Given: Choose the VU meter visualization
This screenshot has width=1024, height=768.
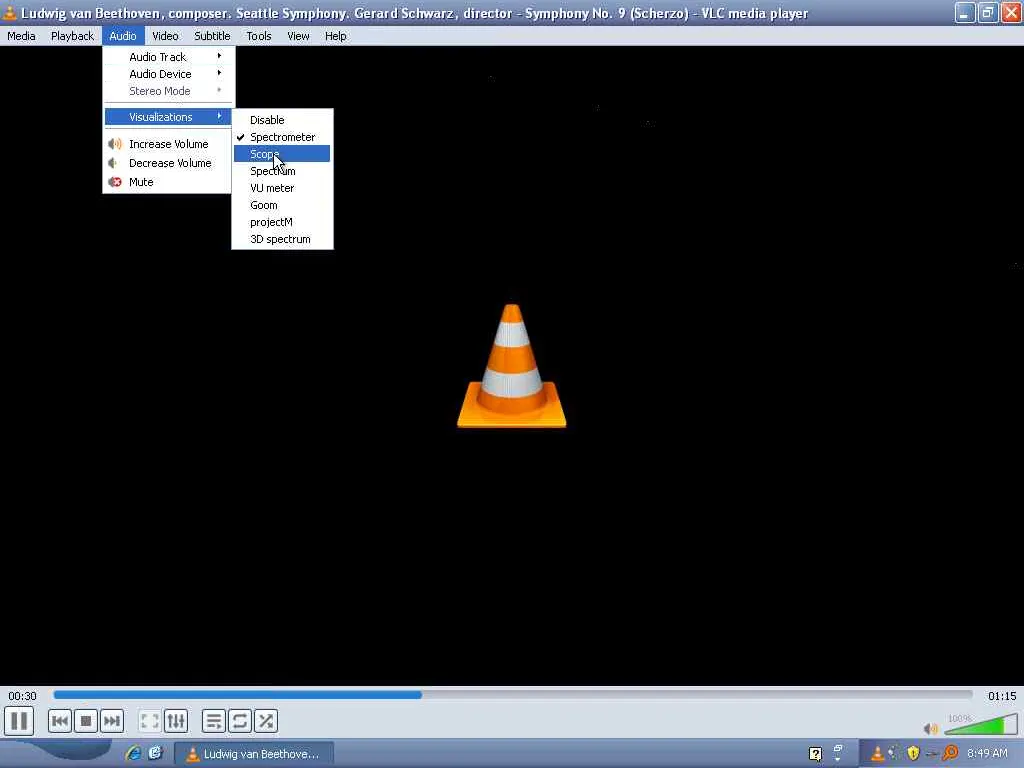Looking at the screenshot, I should 282,188.
